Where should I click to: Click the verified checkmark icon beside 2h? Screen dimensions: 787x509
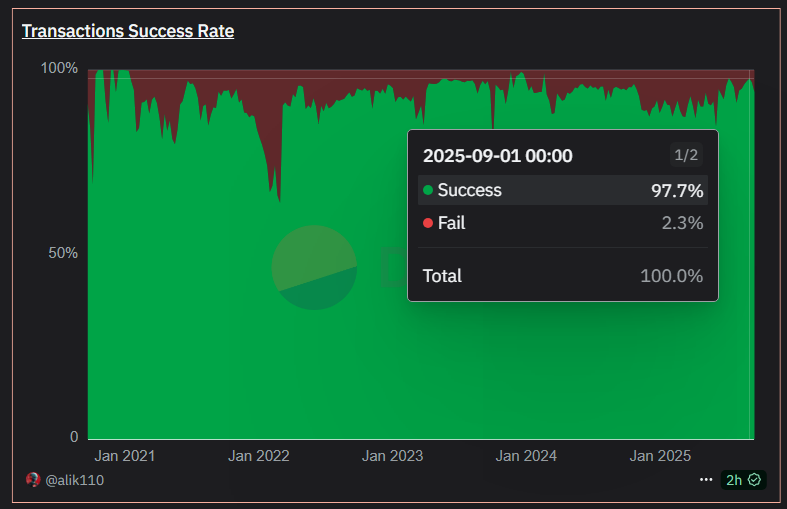pos(754,480)
